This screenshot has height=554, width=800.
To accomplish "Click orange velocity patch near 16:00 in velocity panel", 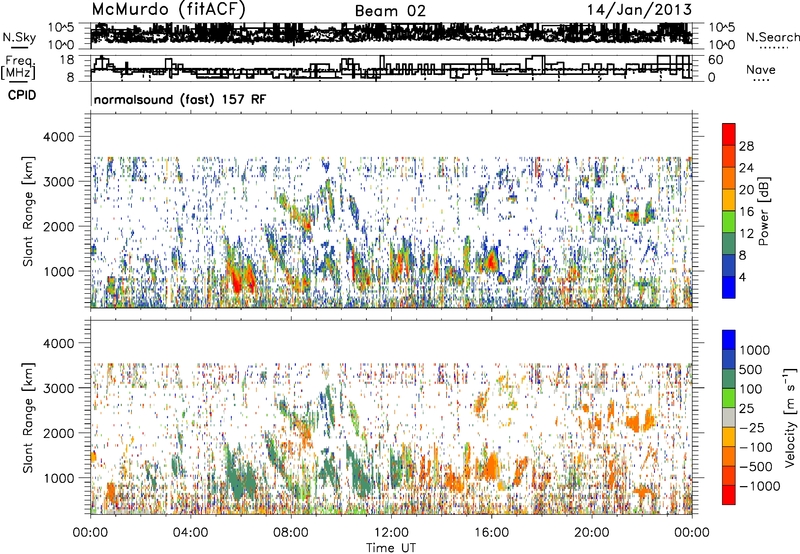I will pos(492,466).
